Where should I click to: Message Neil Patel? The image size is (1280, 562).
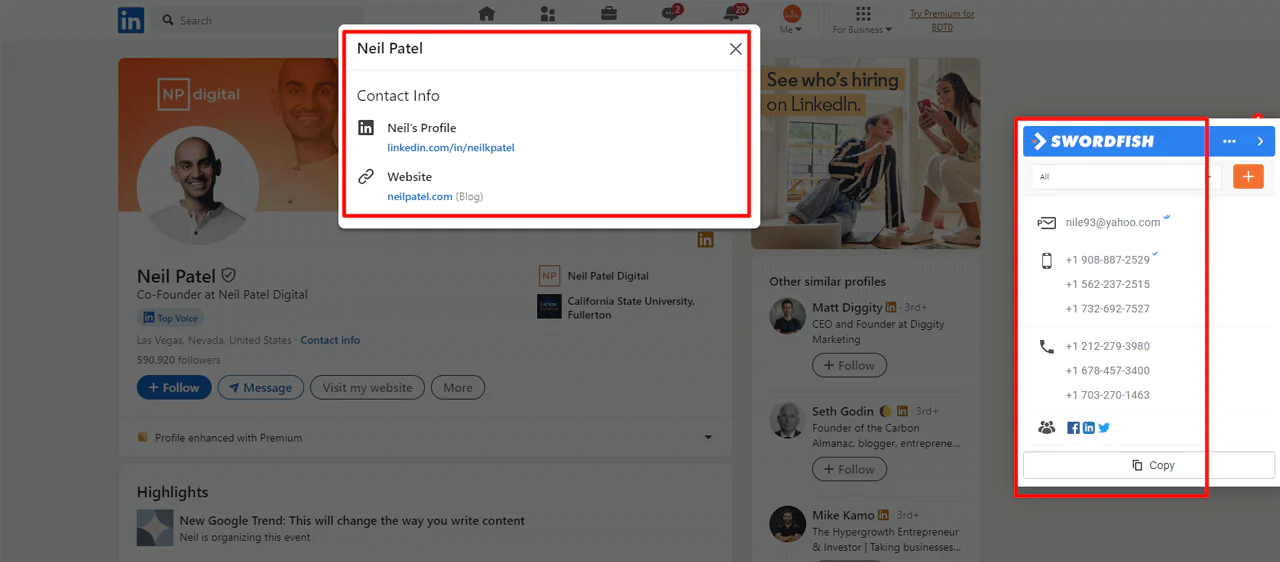261,388
